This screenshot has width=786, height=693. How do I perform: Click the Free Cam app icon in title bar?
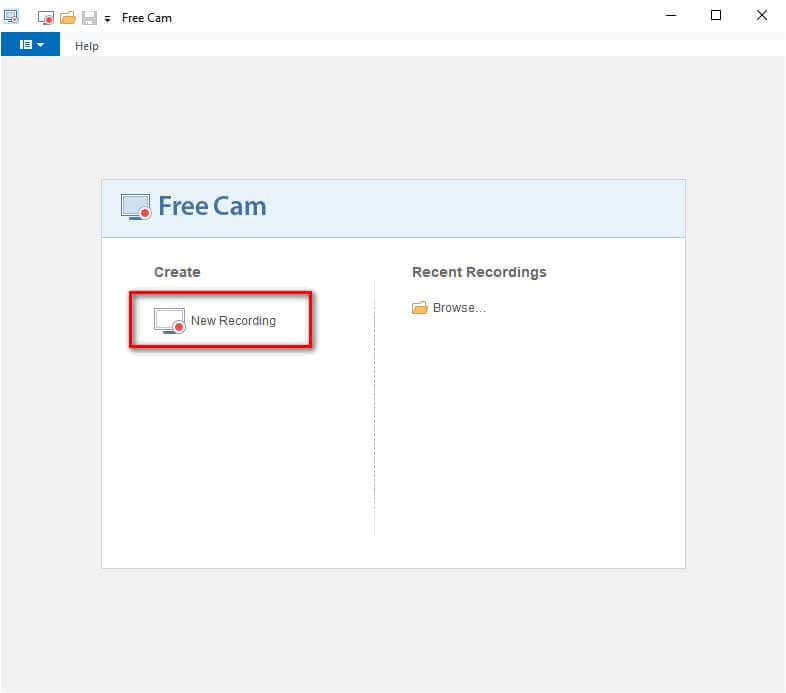point(12,16)
